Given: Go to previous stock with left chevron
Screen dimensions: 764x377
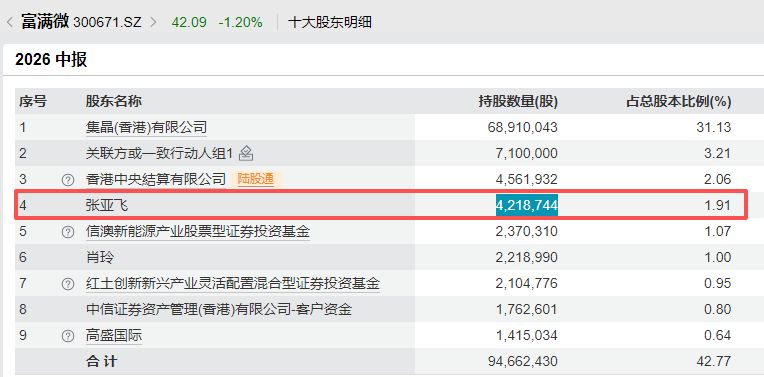Looking at the screenshot, I should tap(10, 22).
